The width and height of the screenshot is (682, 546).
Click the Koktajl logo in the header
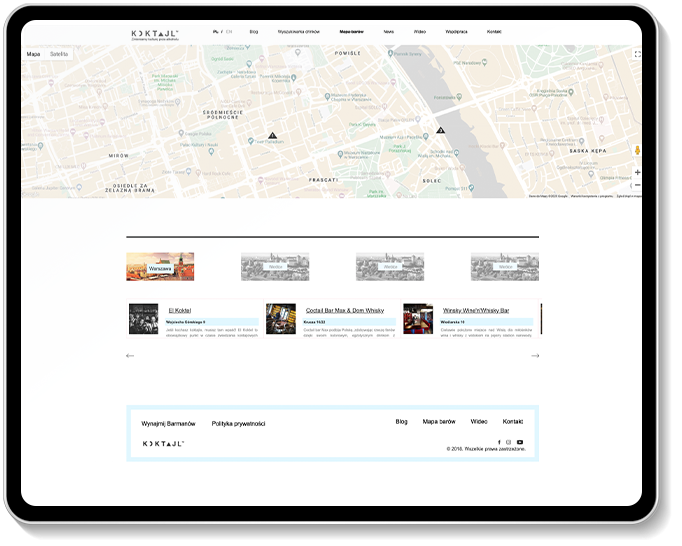coord(154,33)
